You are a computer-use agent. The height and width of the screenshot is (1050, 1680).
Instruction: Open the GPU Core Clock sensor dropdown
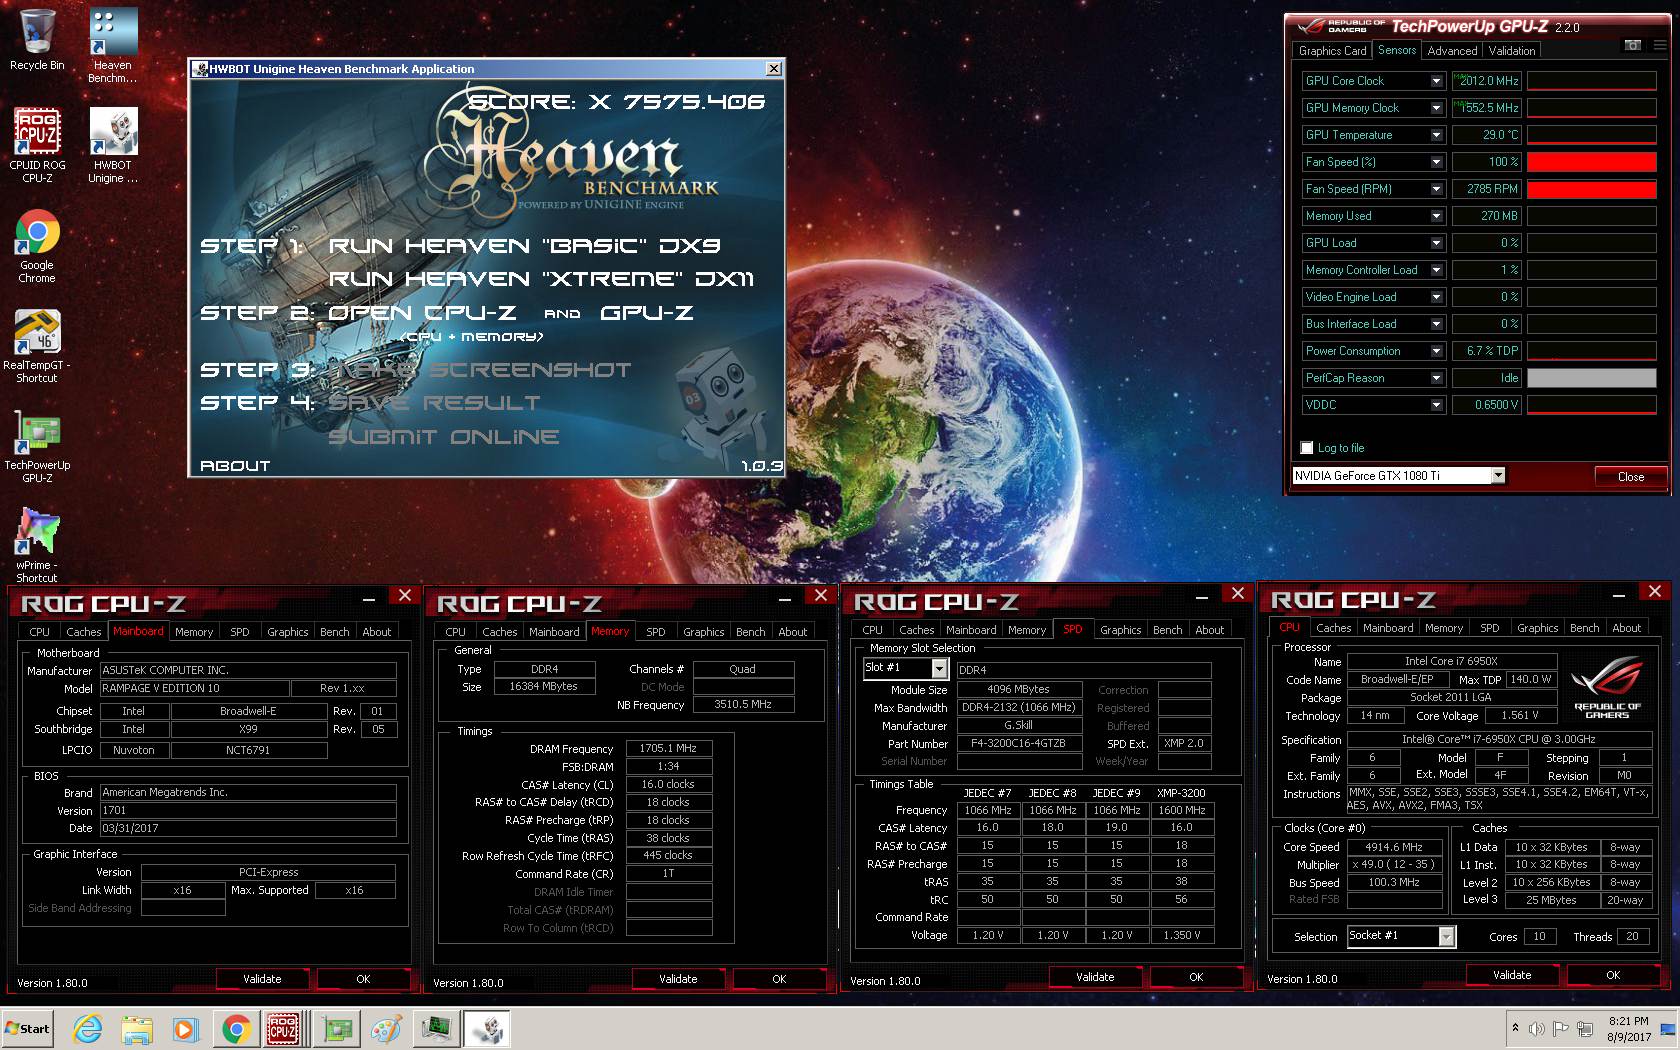(1437, 81)
